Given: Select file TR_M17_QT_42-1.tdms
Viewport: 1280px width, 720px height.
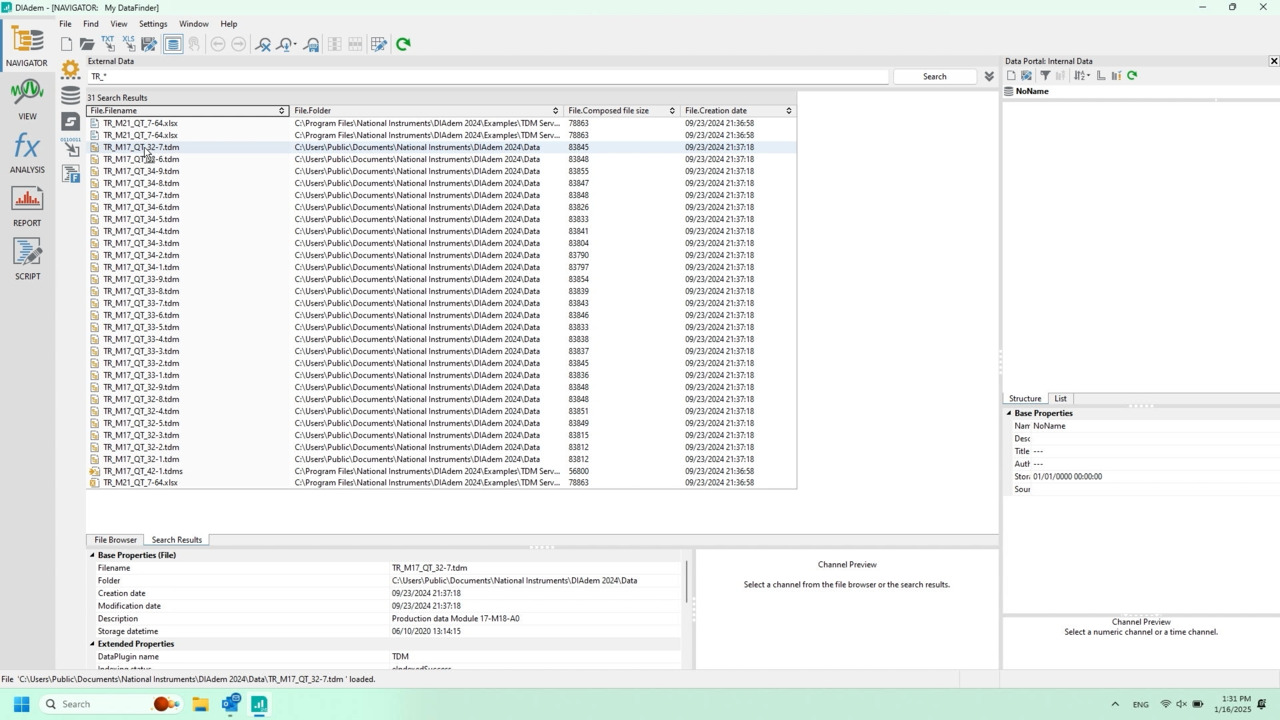Looking at the screenshot, I should point(143,471).
